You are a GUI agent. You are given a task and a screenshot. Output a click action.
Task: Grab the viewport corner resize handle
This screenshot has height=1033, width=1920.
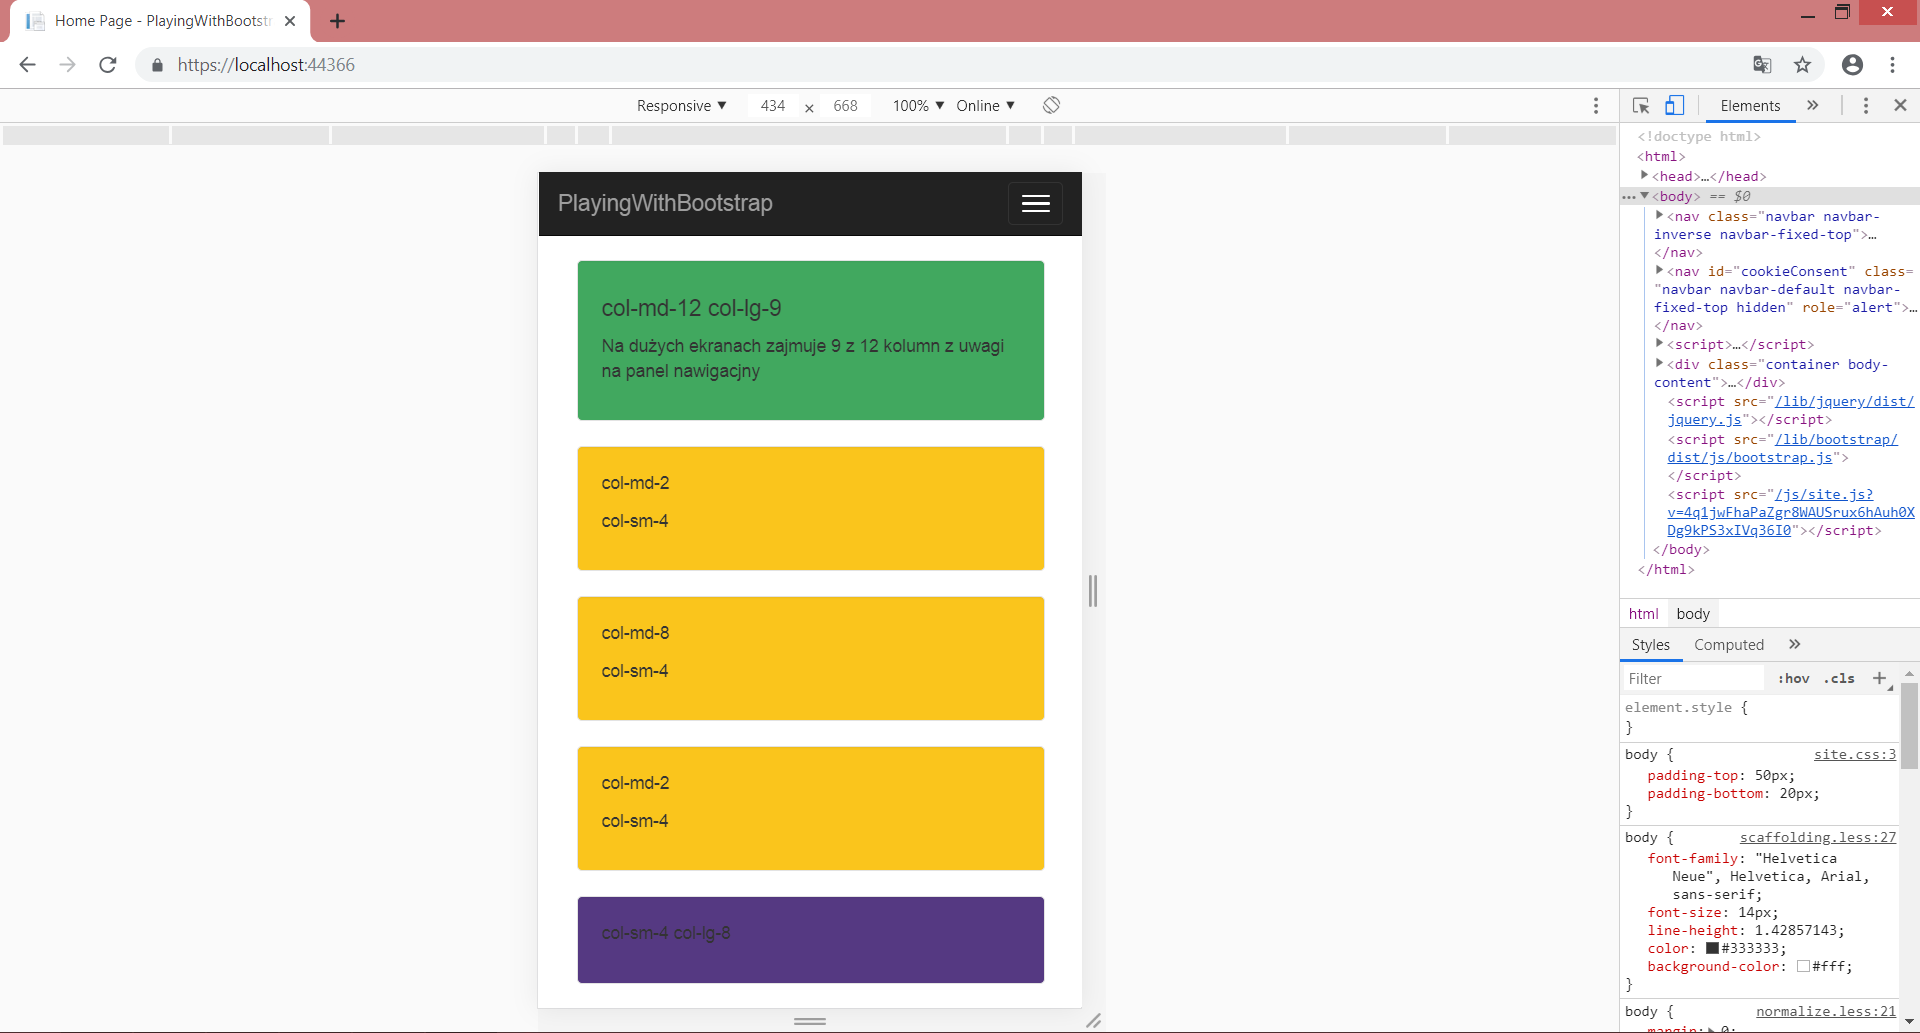click(1094, 1021)
